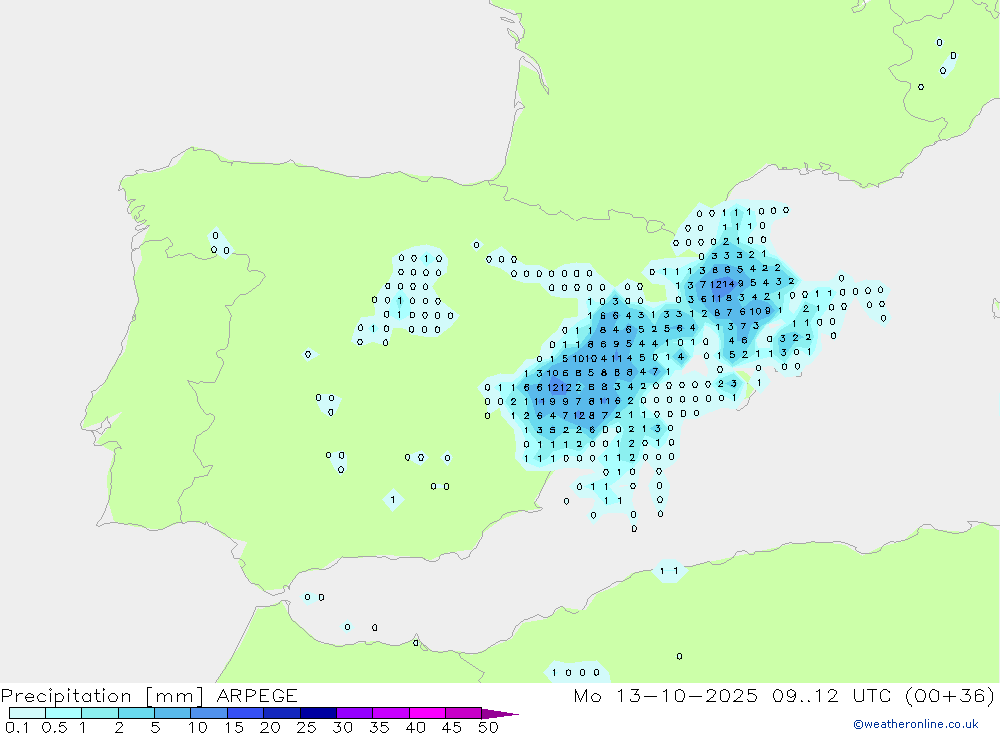The width and height of the screenshot is (1000, 733).
Task: Click the '15' legend scale label
Action: tap(234, 727)
